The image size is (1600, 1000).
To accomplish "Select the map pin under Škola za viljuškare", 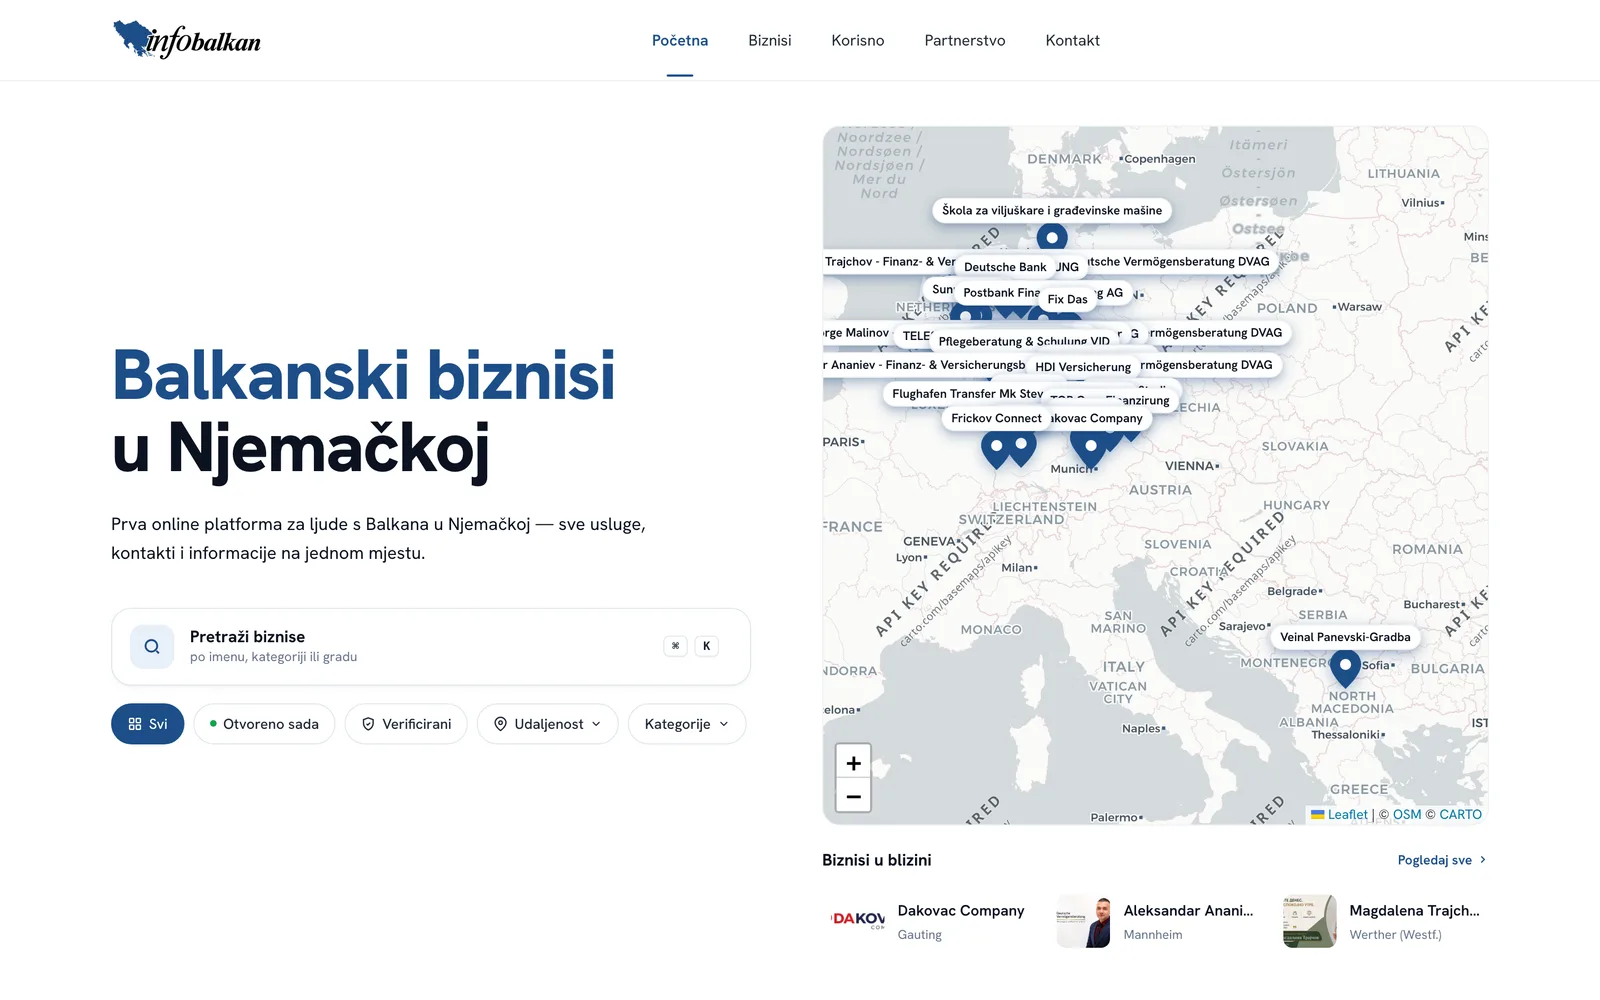I will pyautogui.click(x=1052, y=238).
